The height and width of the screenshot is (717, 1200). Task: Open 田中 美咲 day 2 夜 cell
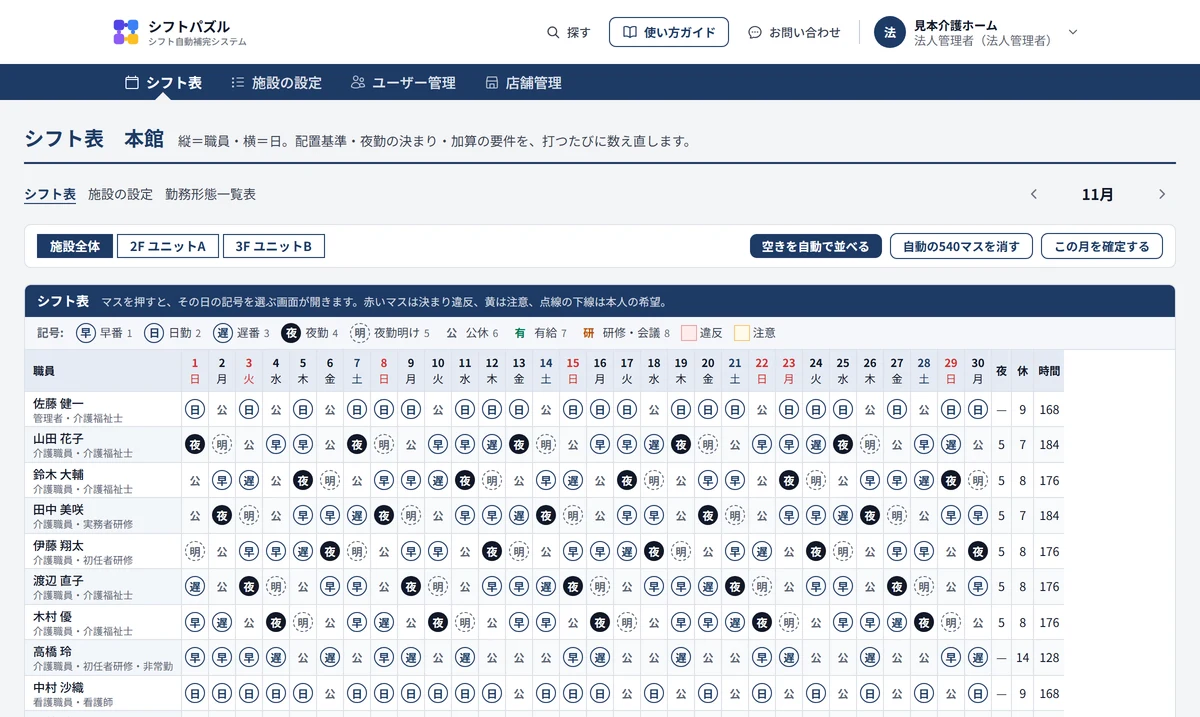pos(222,516)
